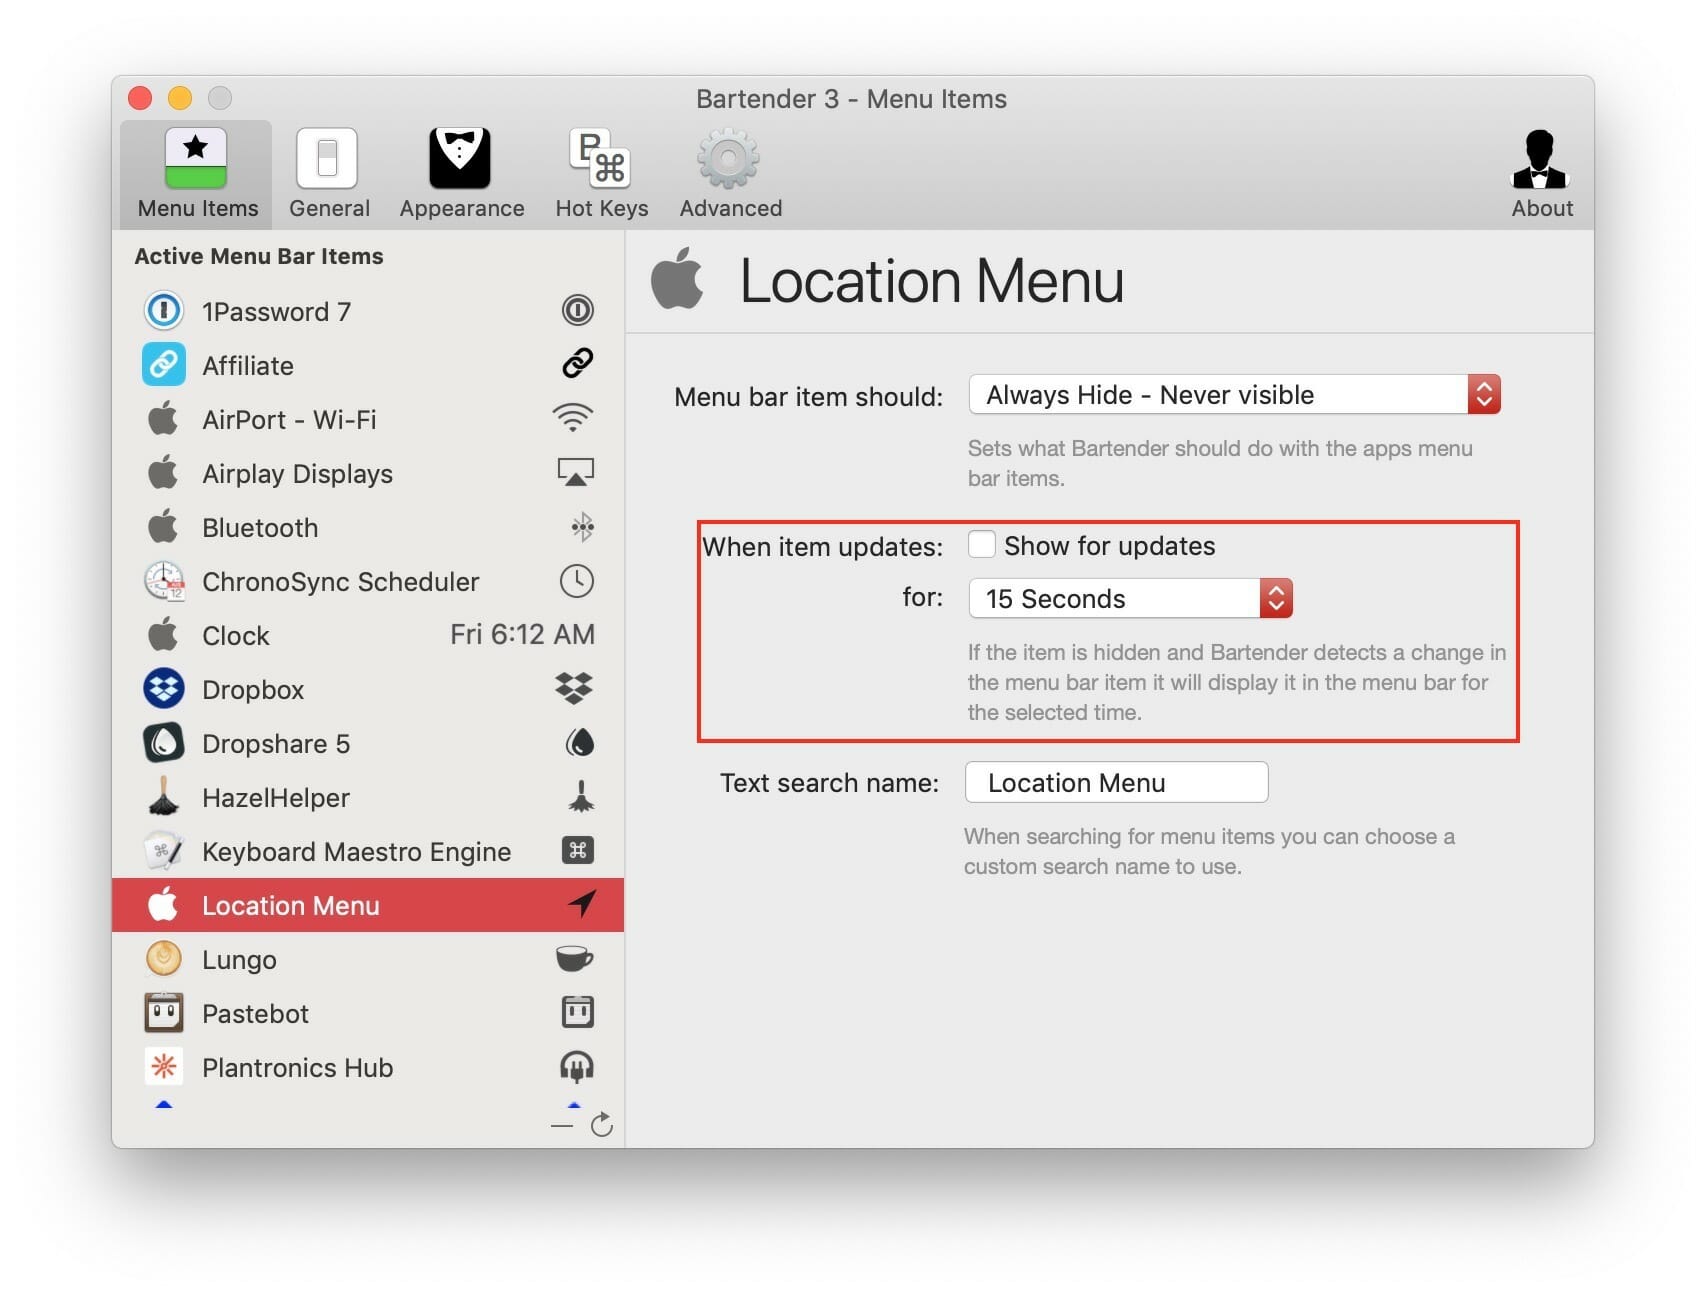Select Keyboard Maestro Engine item
The height and width of the screenshot is (1296, 1706).
coord(368,851)
